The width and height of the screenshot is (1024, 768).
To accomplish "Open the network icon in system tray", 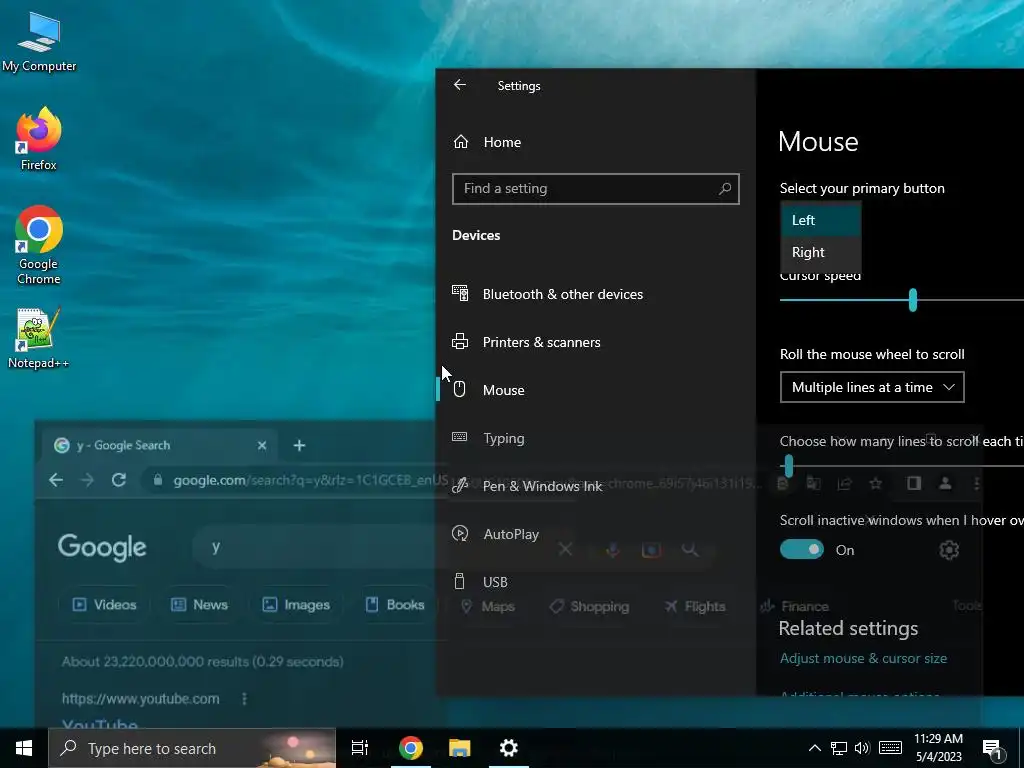I will coord(839,748).
